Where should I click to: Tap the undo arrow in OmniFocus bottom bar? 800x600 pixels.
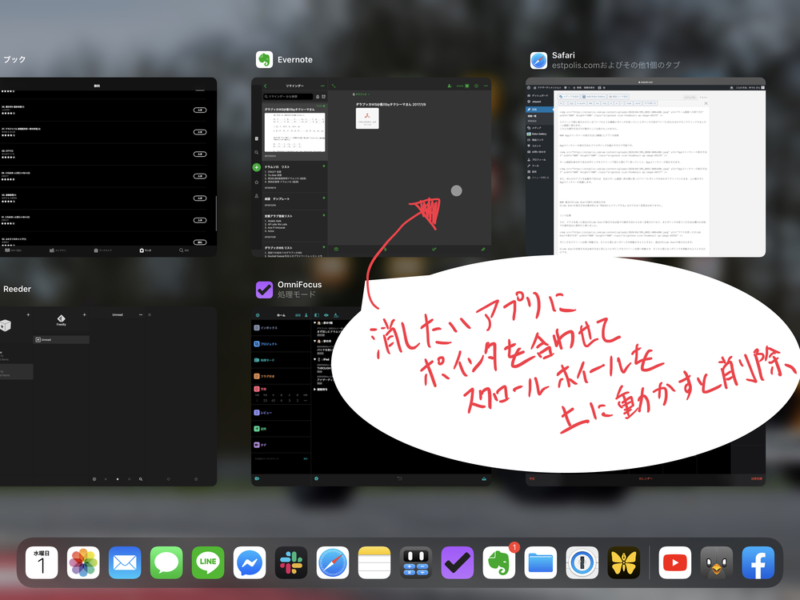click(x=399, y=479)
